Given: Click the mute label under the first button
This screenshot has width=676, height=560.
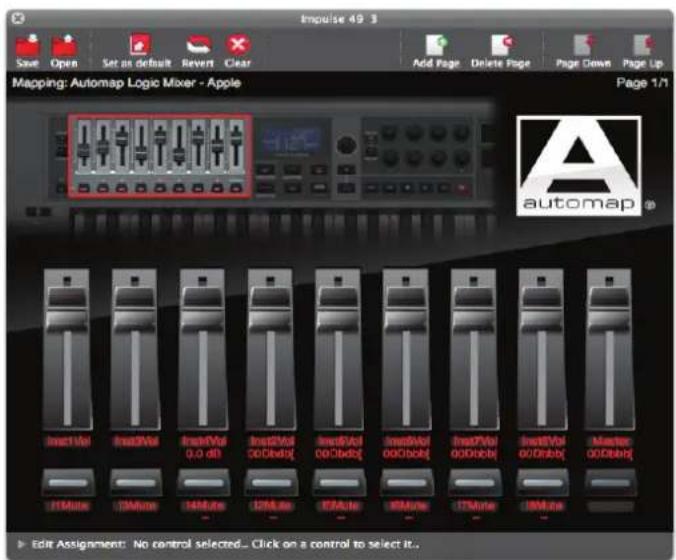Looking at the screenshot, I should 69,506.
